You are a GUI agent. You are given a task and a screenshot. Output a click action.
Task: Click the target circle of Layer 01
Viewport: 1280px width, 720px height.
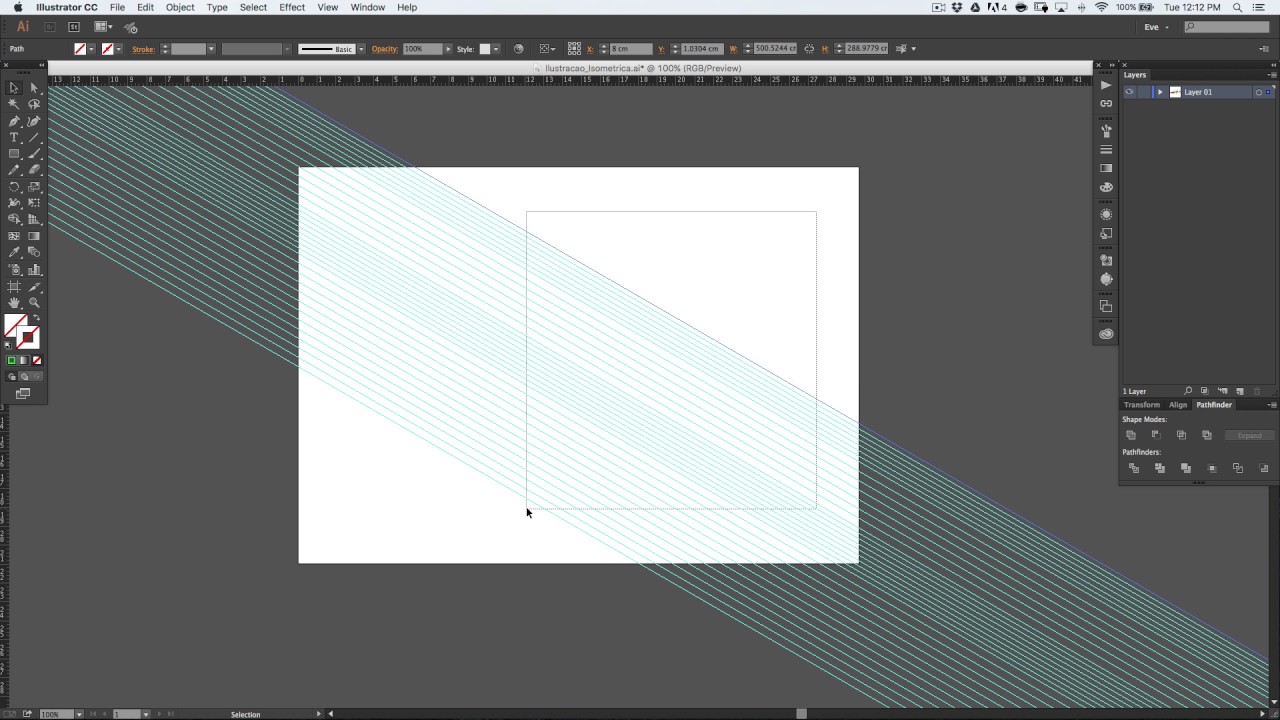(1259, 92)
